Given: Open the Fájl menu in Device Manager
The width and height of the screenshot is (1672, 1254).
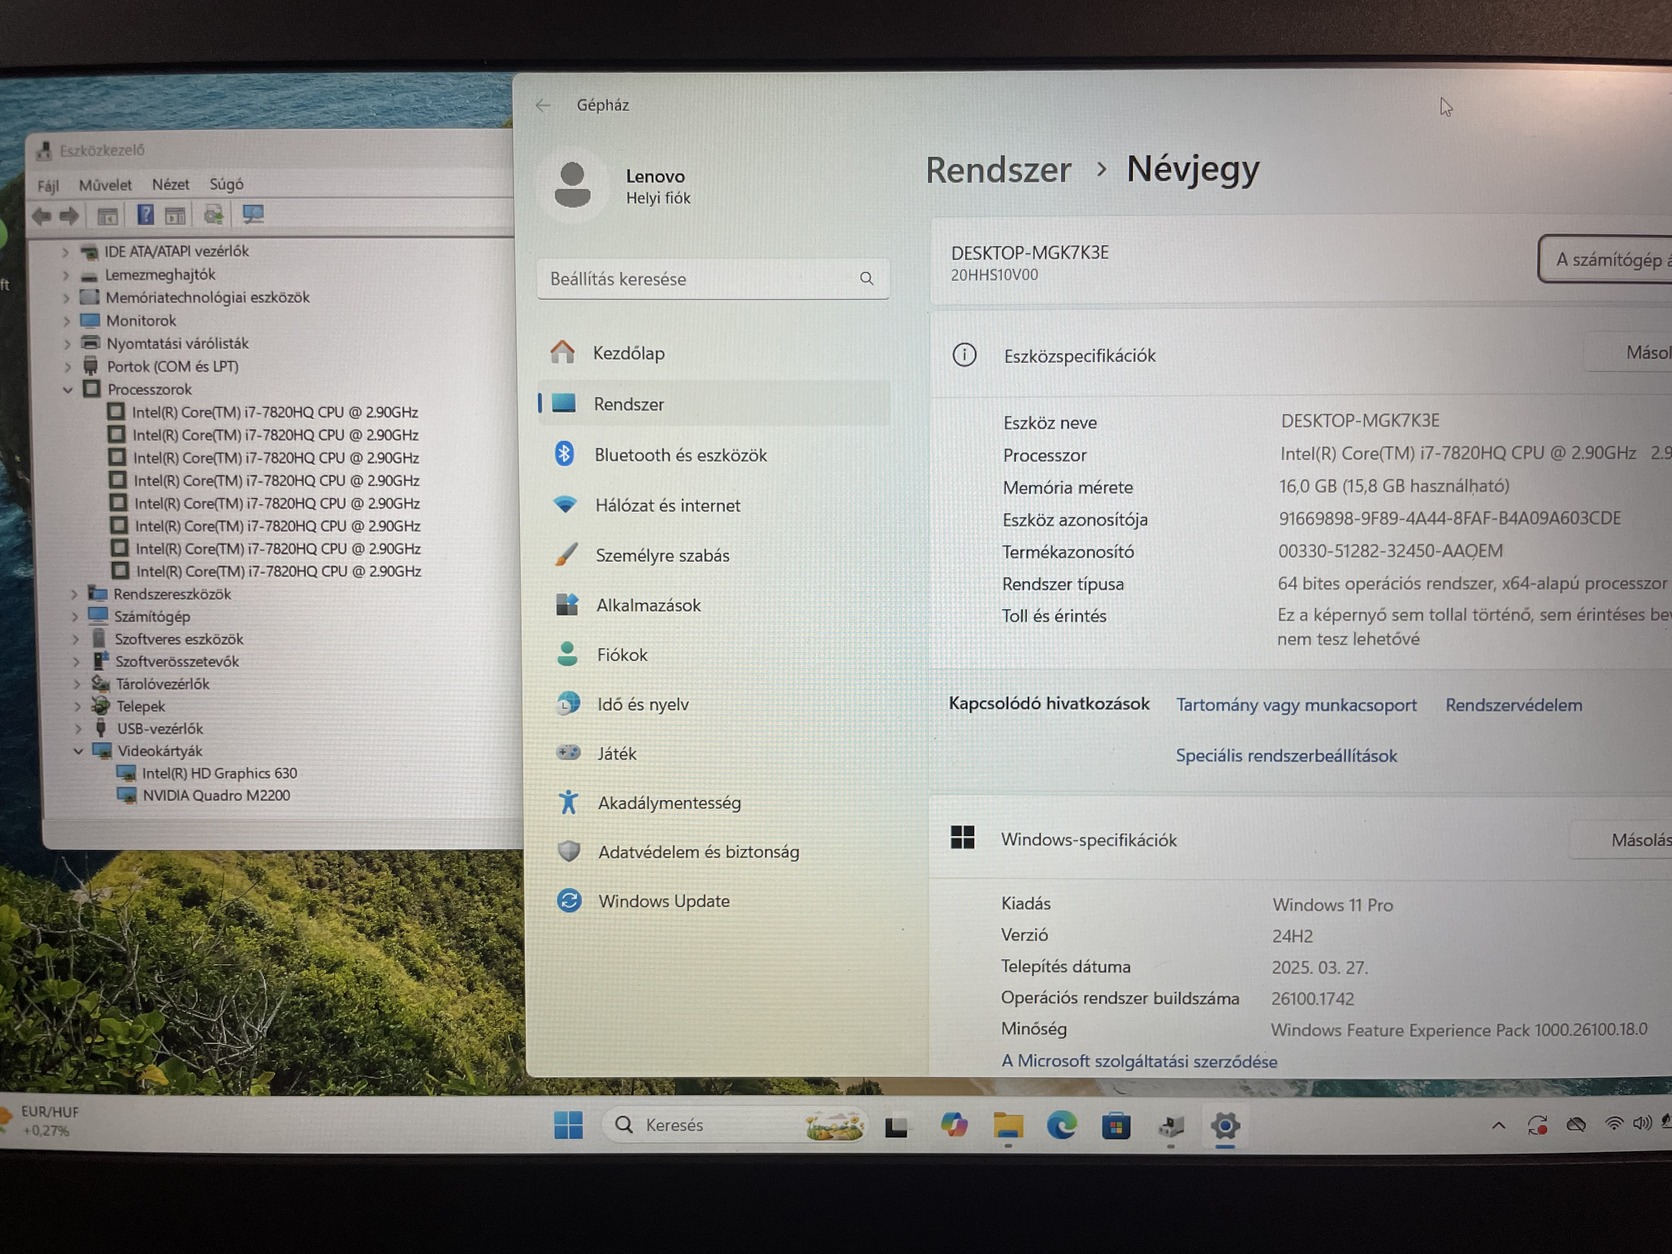Looking at the screenshot, I should coord(48,185).
